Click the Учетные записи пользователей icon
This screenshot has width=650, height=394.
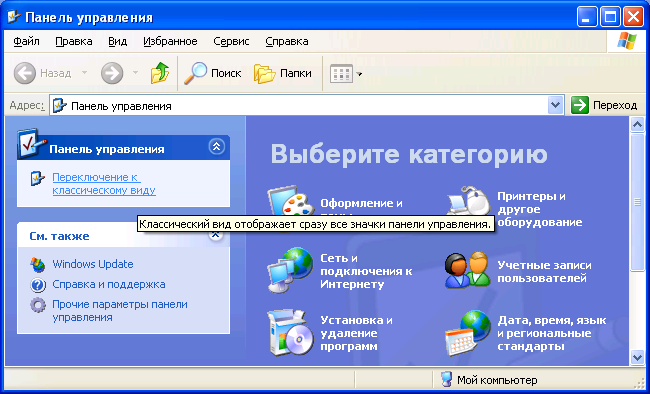pos(467,270)
